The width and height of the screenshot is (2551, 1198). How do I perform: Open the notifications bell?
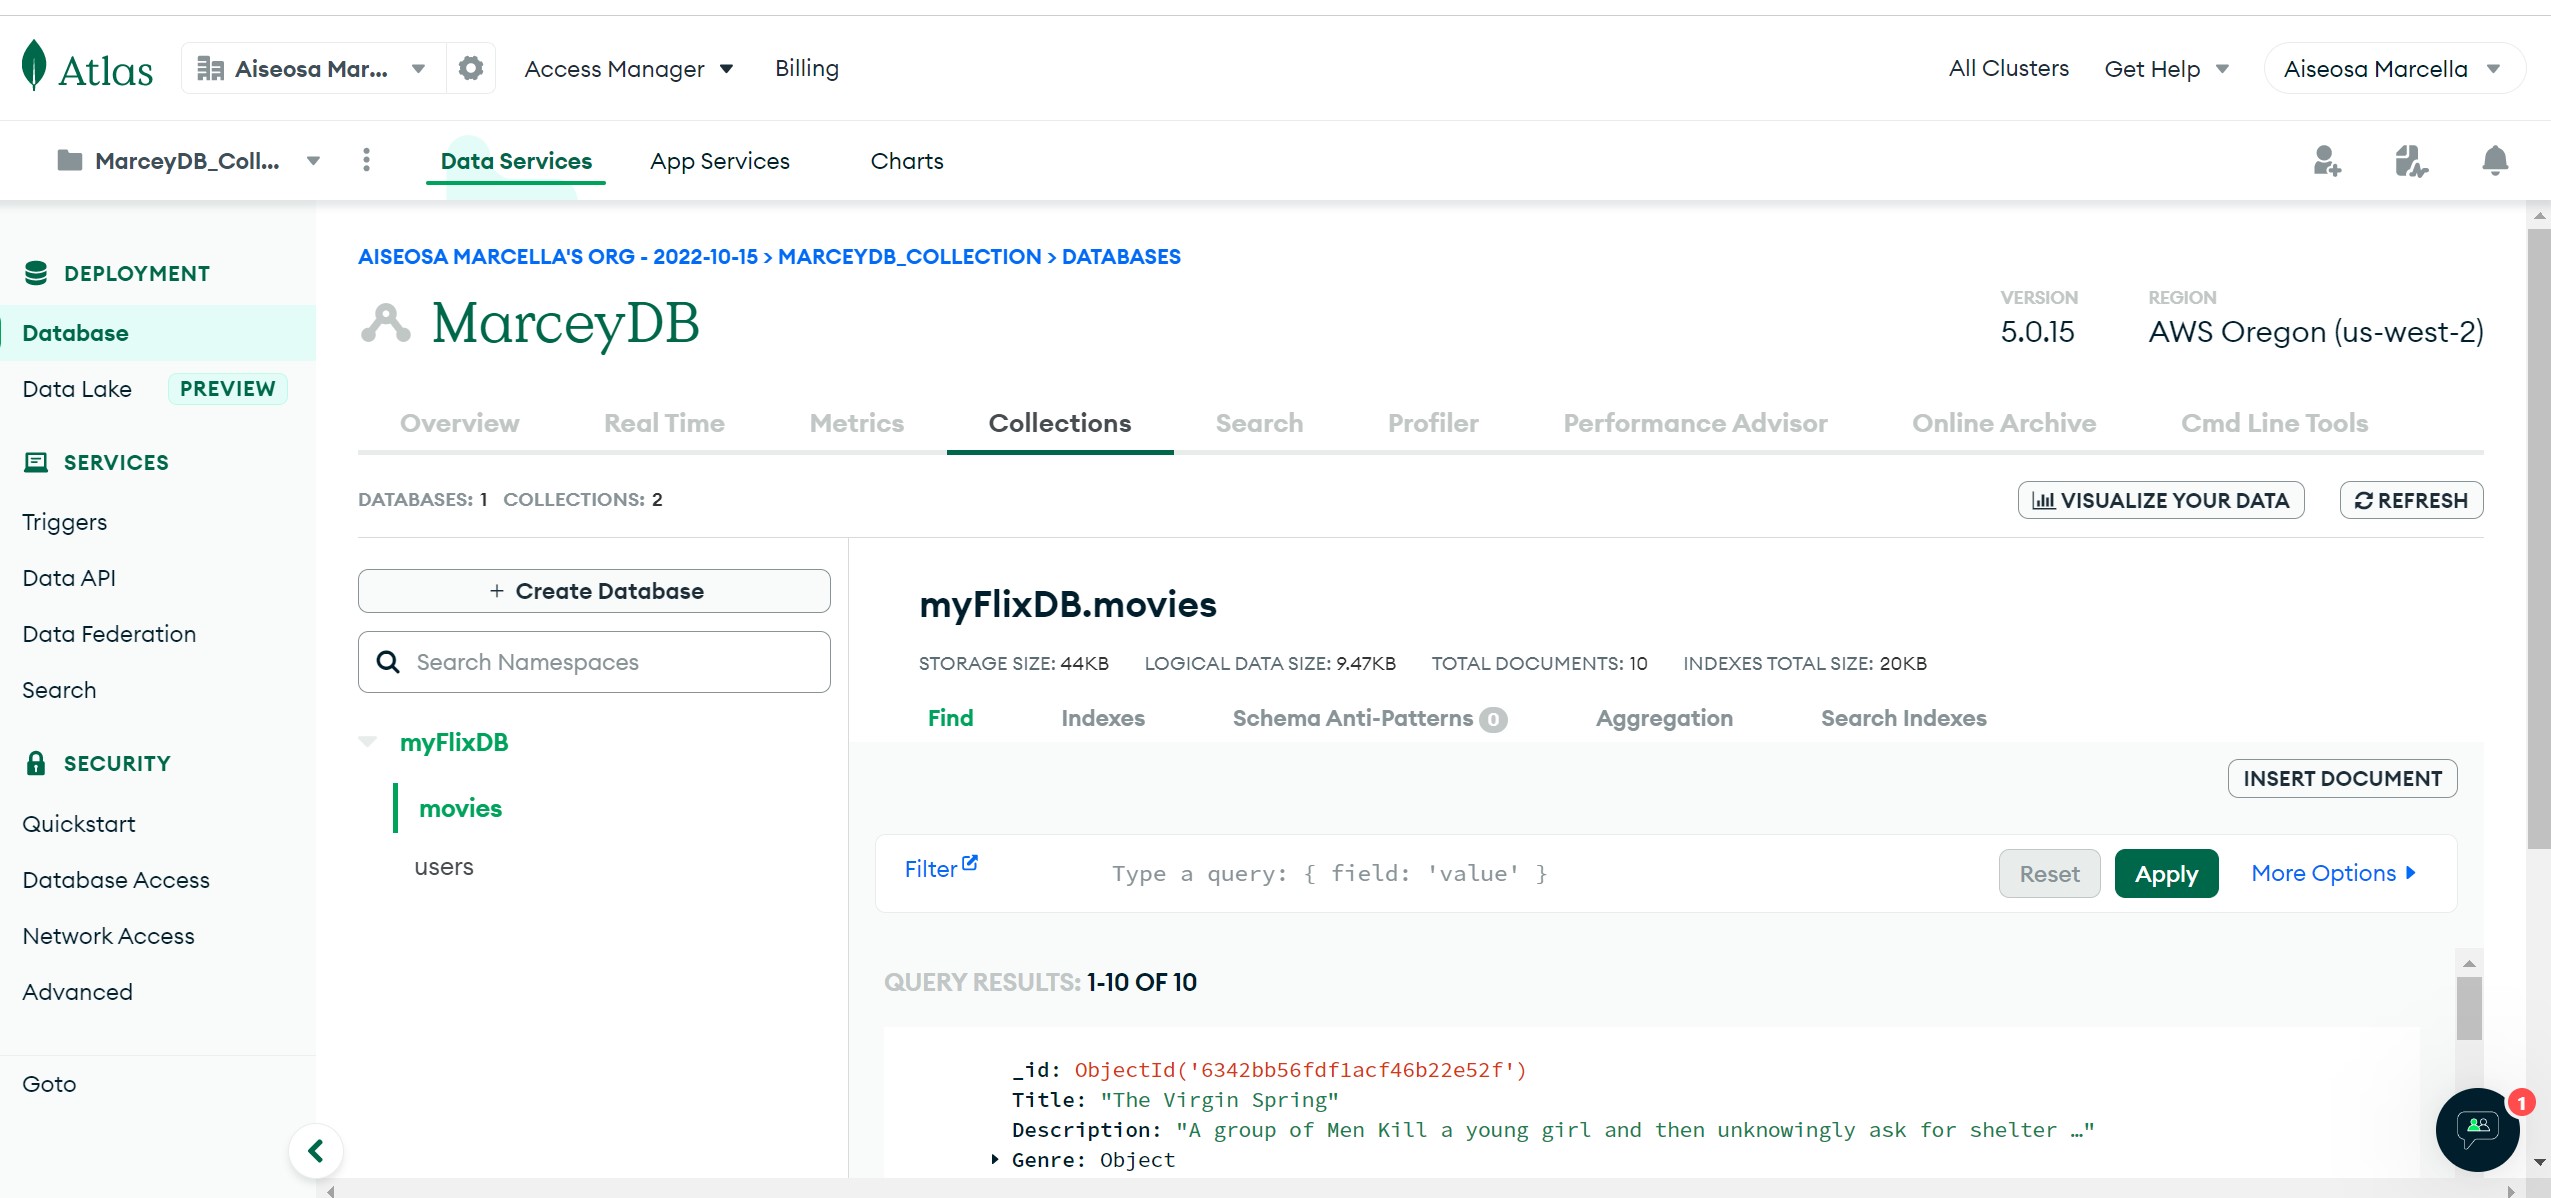[2495, 160]
